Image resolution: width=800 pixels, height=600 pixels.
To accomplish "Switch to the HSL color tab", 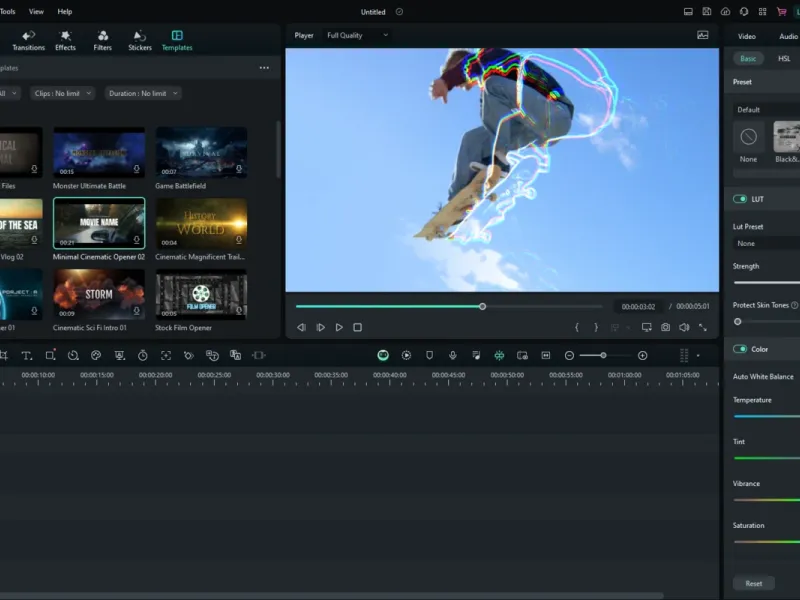I will [x=784, y=59].
